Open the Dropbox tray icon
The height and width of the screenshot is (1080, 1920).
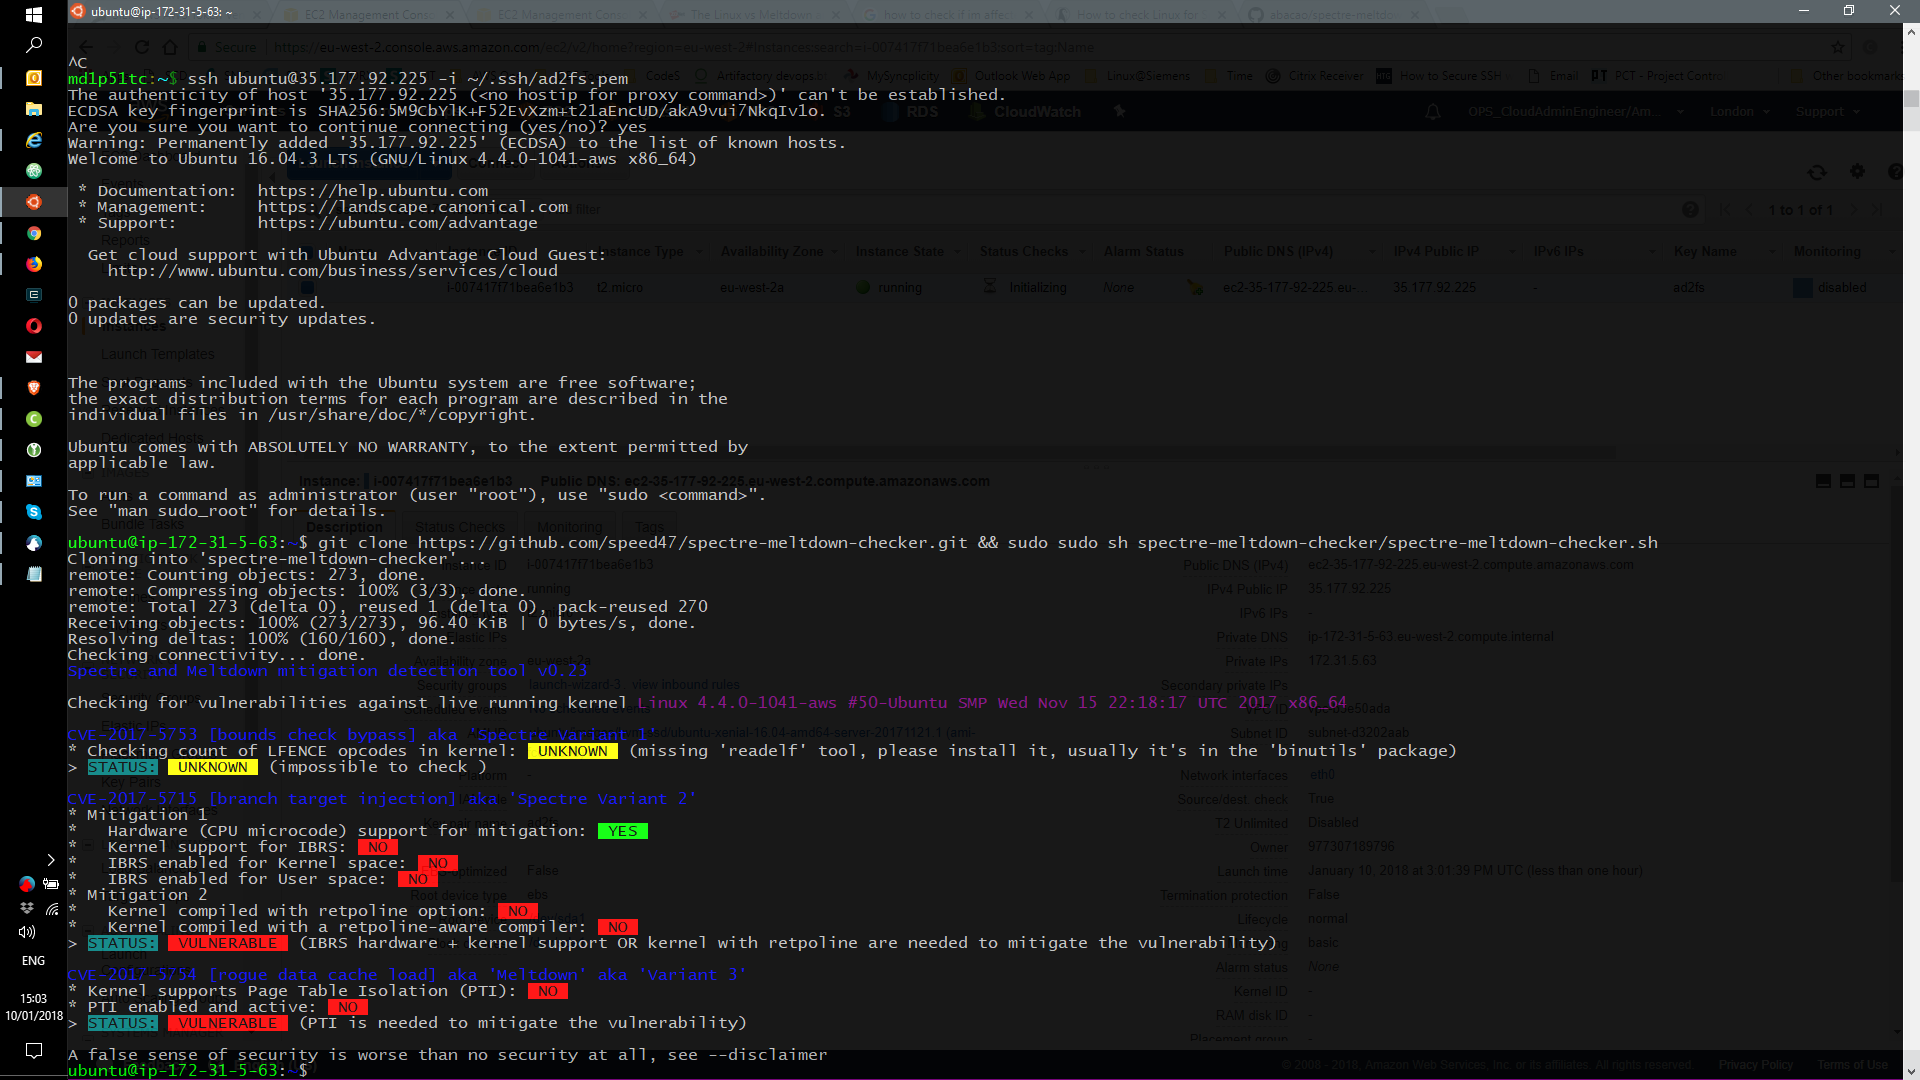click(27, 908)
